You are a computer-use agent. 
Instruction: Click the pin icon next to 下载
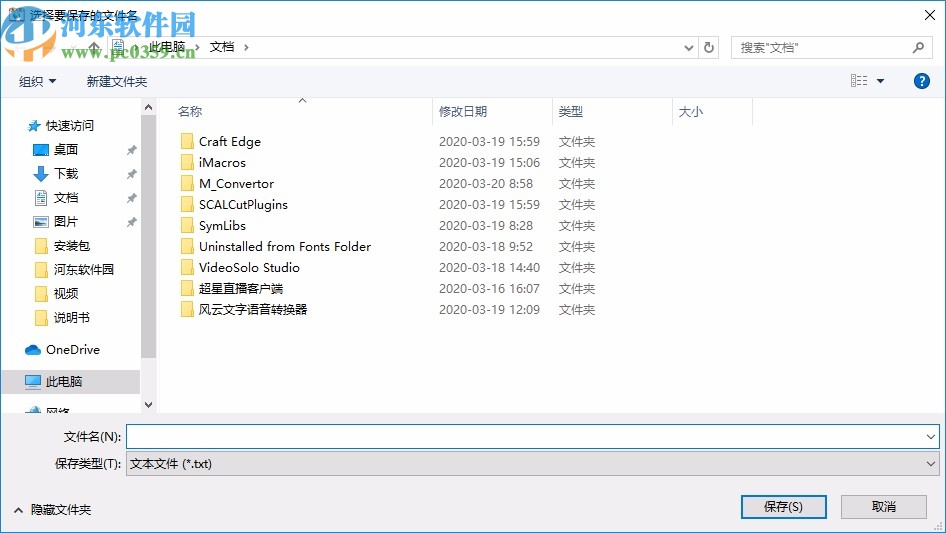[x=132, y=174]
